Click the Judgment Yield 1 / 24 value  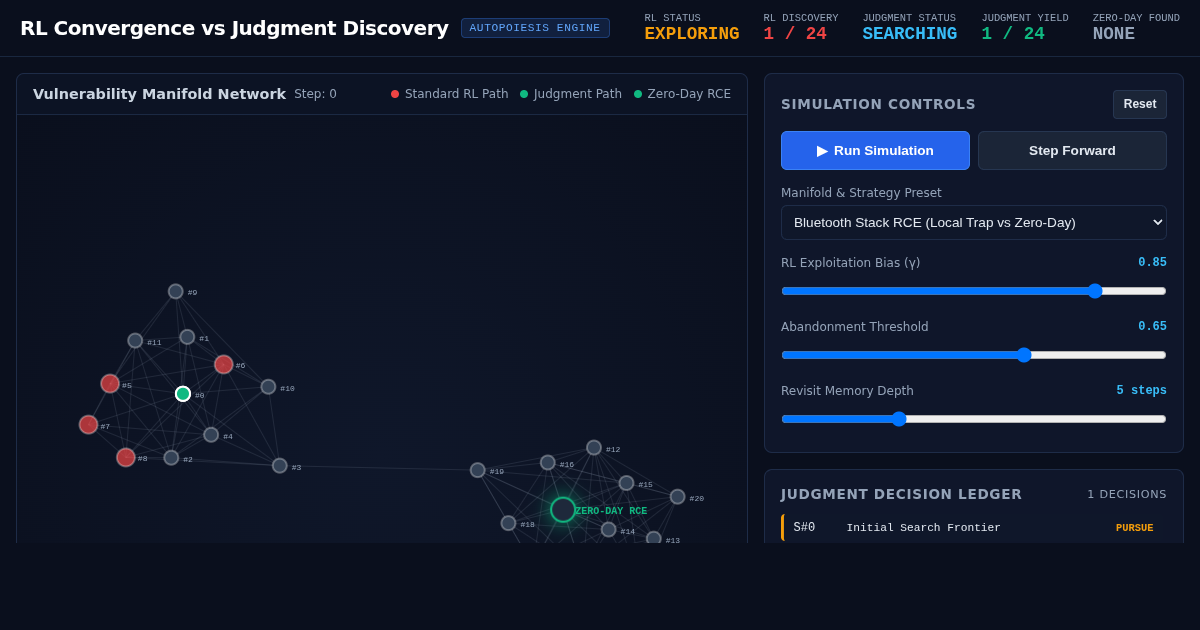1013,34
